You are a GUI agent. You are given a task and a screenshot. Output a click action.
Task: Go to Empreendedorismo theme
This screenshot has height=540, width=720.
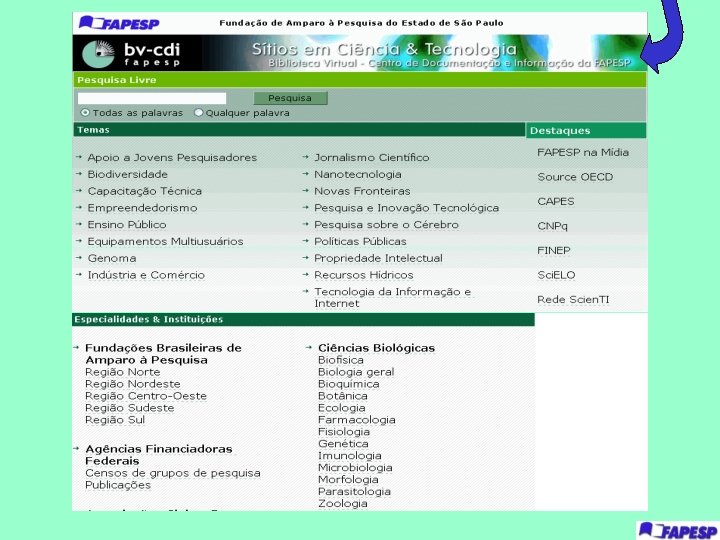(142, 208)
